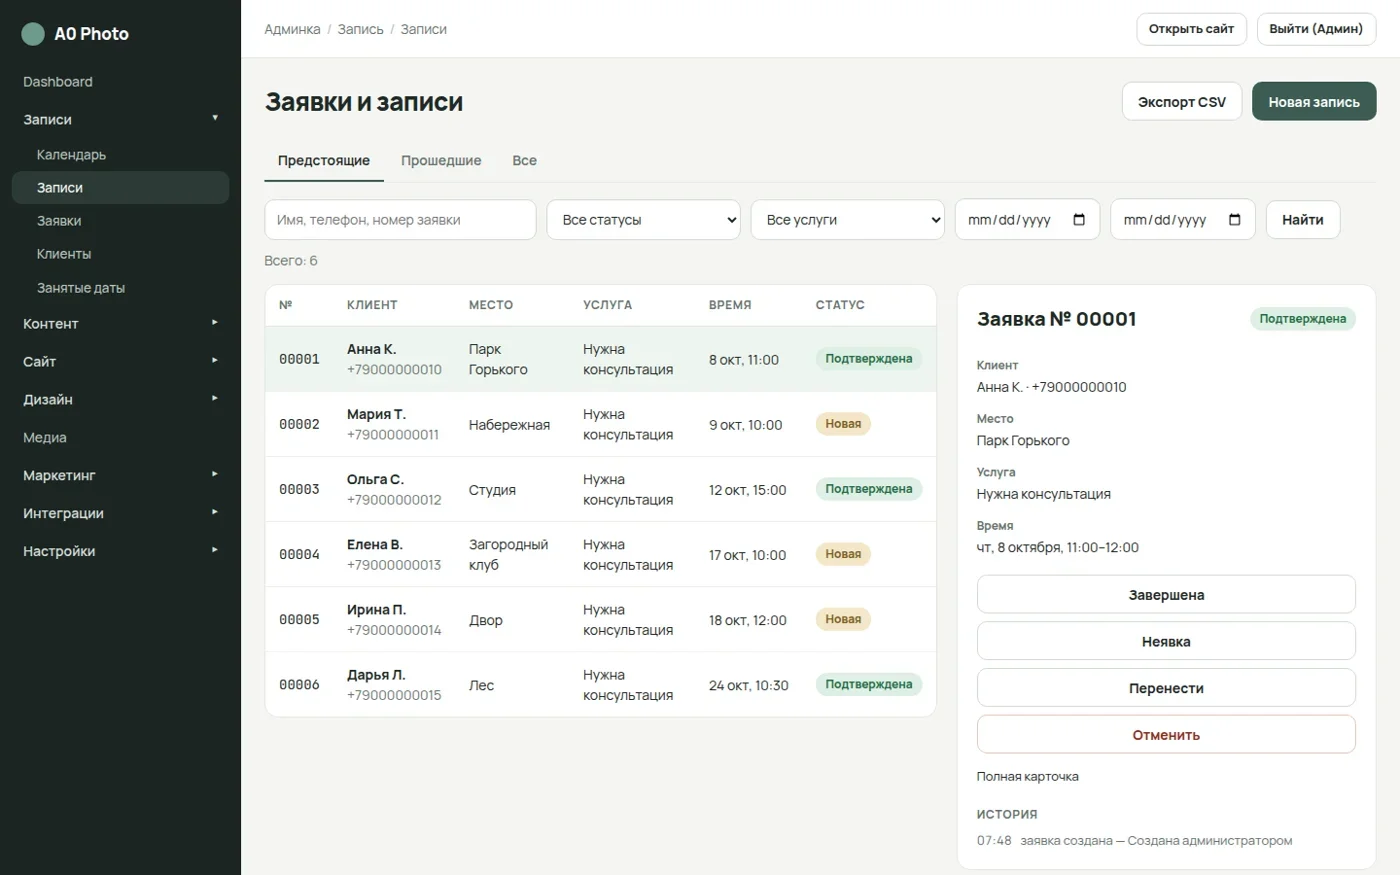The image size is (1400, 875).
Task: Expand the Сайт sidebar section
Action: 120,362
